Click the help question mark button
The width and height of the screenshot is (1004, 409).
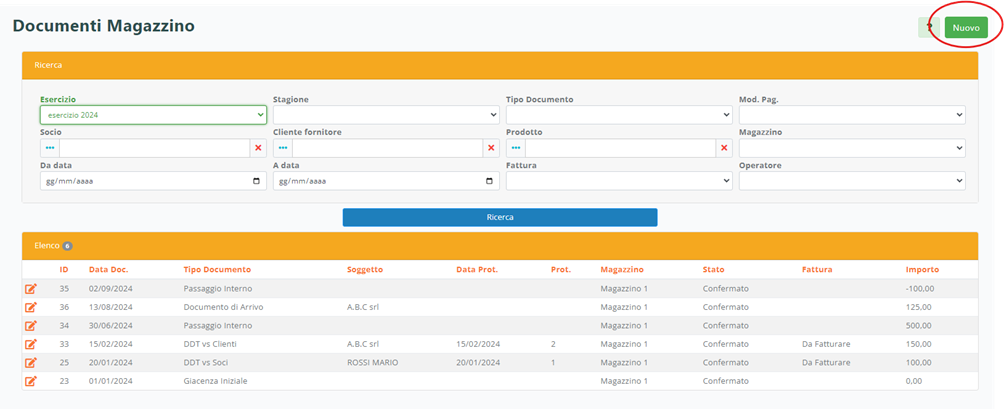tap(928, 28)
